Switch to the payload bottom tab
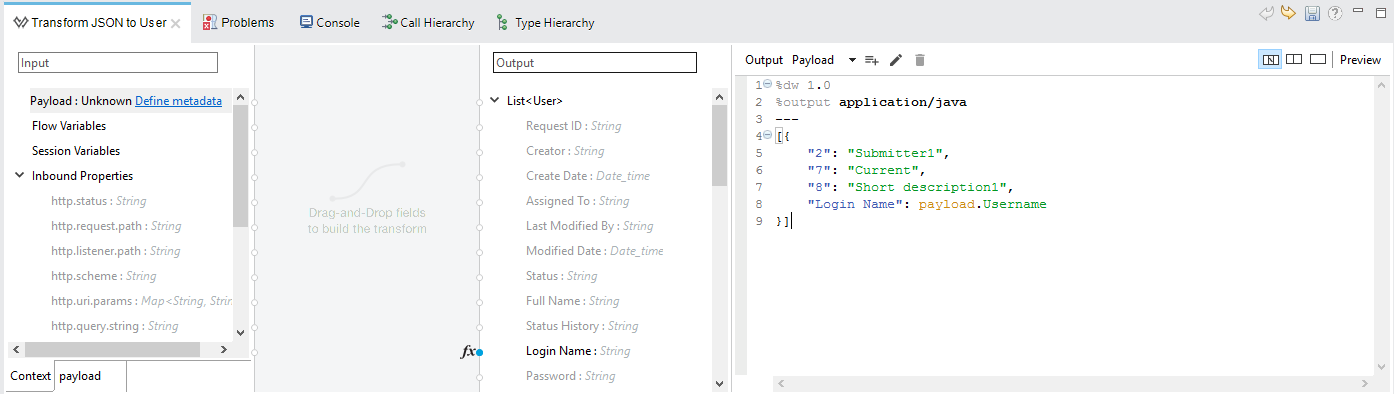The image size is (1394, 394). pos(80,376)
